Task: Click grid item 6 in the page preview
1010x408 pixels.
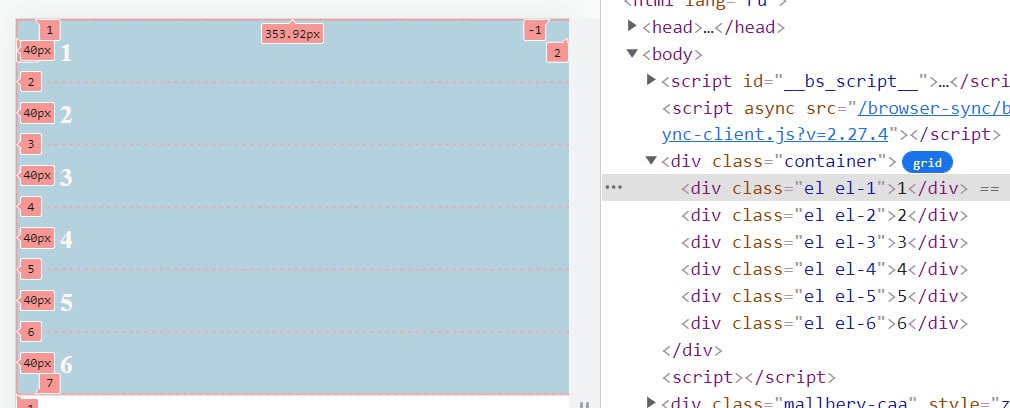Action: click(x=292, y=363)
